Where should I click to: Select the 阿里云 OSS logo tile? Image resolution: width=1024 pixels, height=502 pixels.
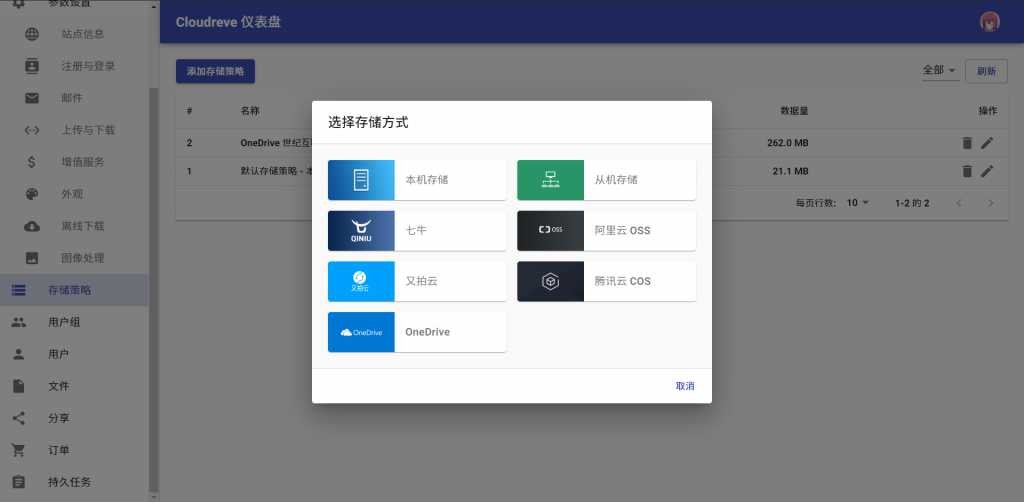point(550,231)
